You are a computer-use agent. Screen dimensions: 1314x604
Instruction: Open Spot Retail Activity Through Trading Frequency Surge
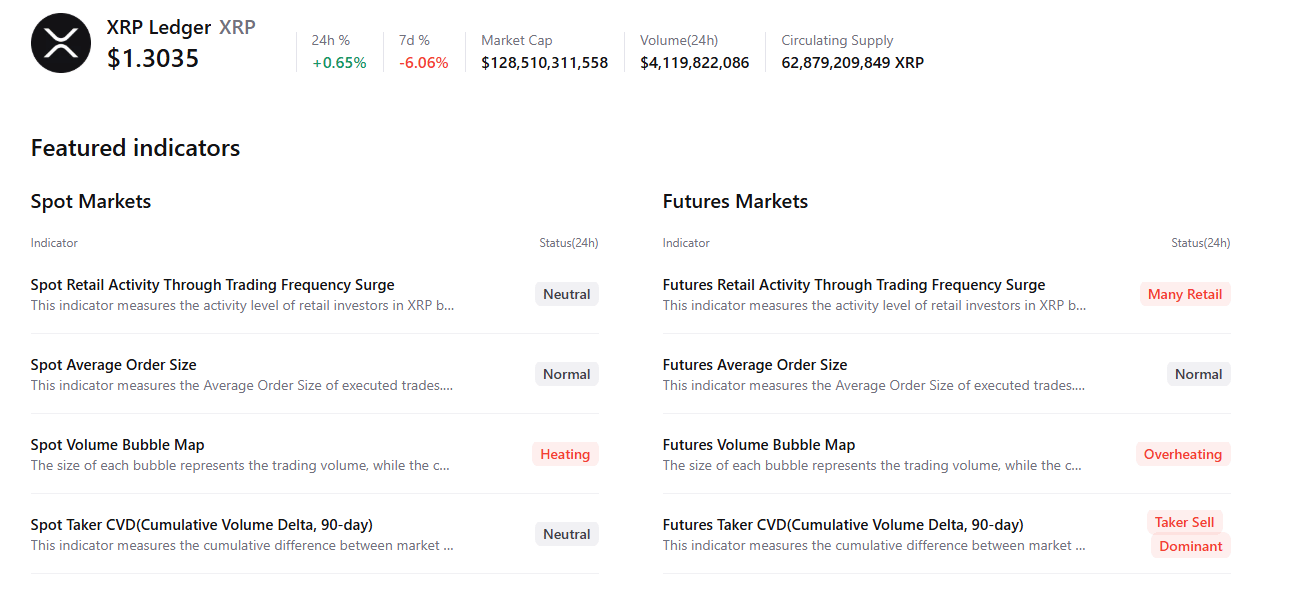click(213, 285)
